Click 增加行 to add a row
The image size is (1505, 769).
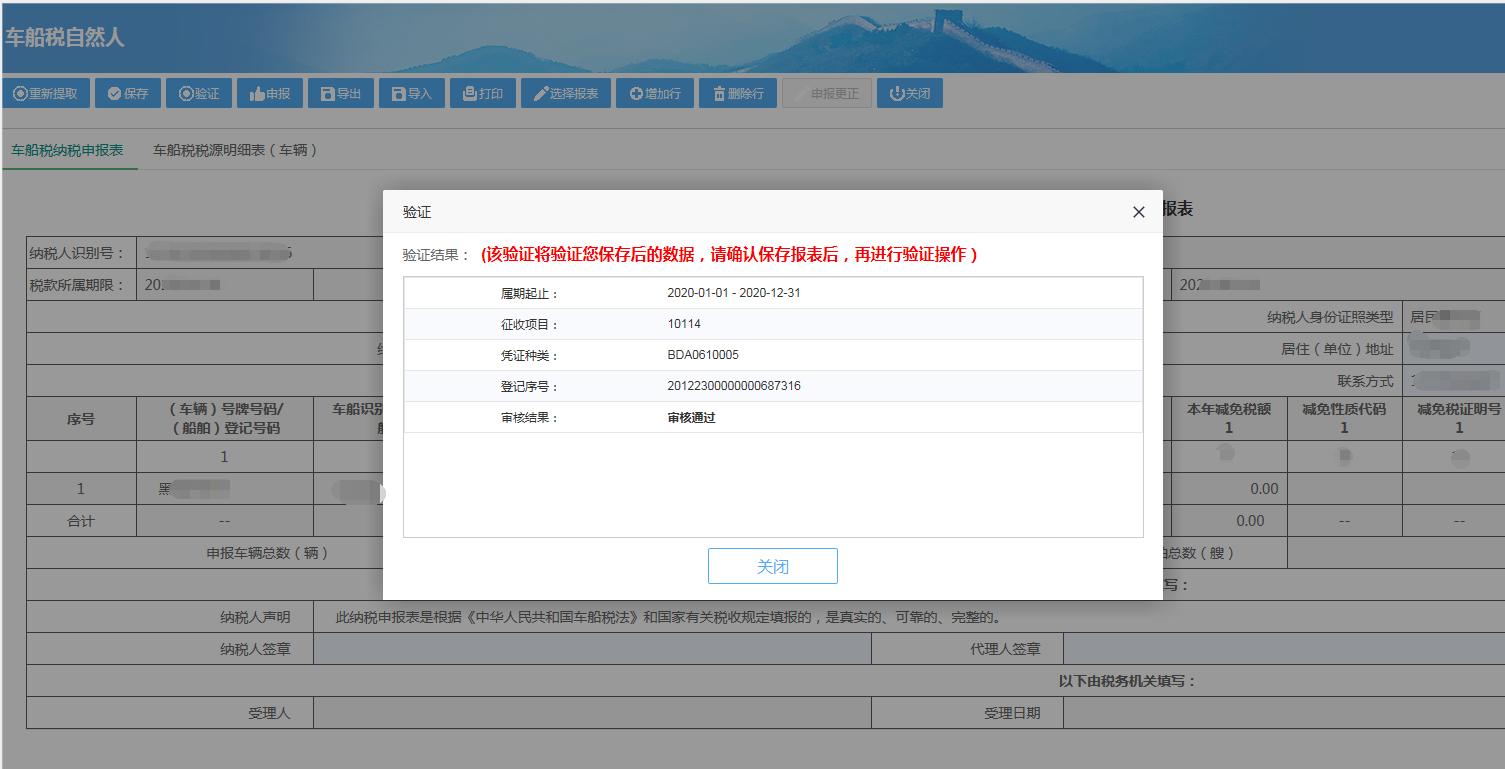pos(655,93)
